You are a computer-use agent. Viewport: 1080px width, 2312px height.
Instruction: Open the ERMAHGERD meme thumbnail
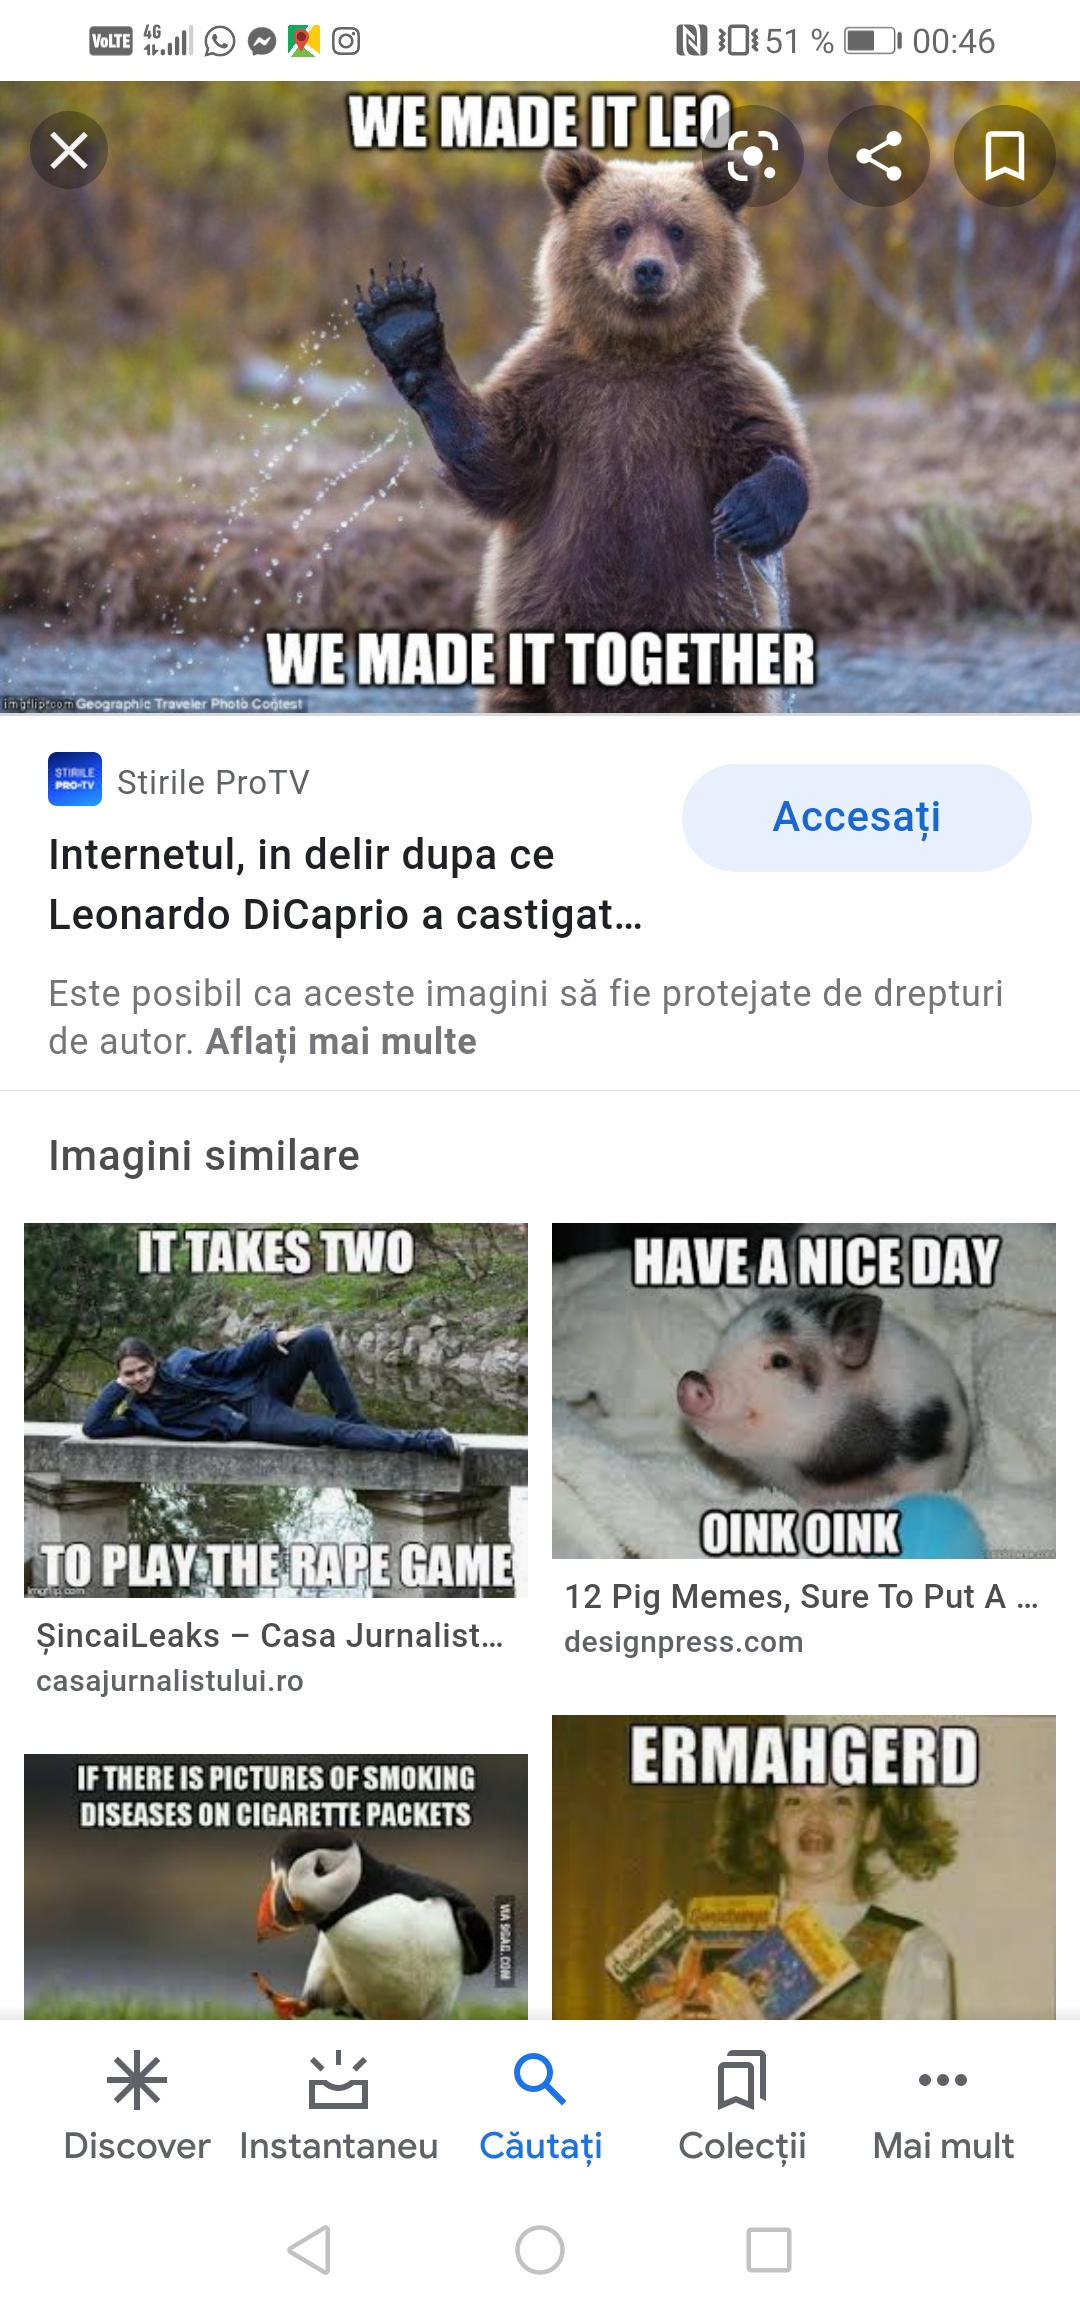coord(804,1867)
